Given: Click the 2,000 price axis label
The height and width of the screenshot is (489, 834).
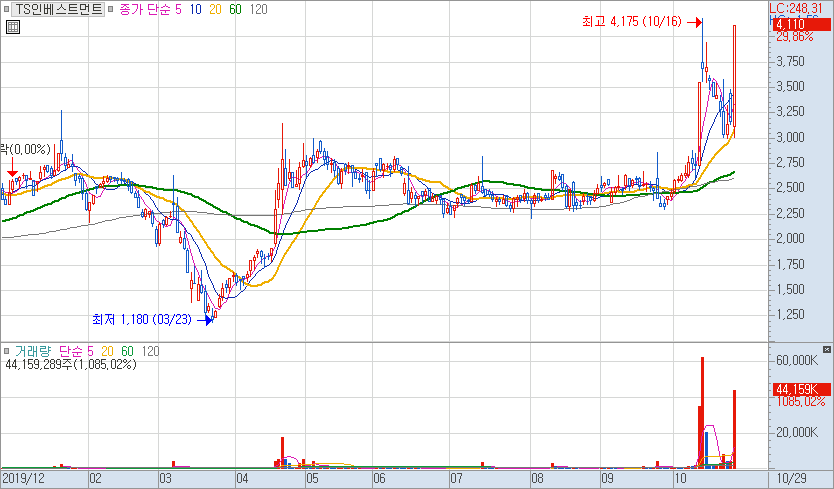Looking at the screenshot, I should 790,238.
